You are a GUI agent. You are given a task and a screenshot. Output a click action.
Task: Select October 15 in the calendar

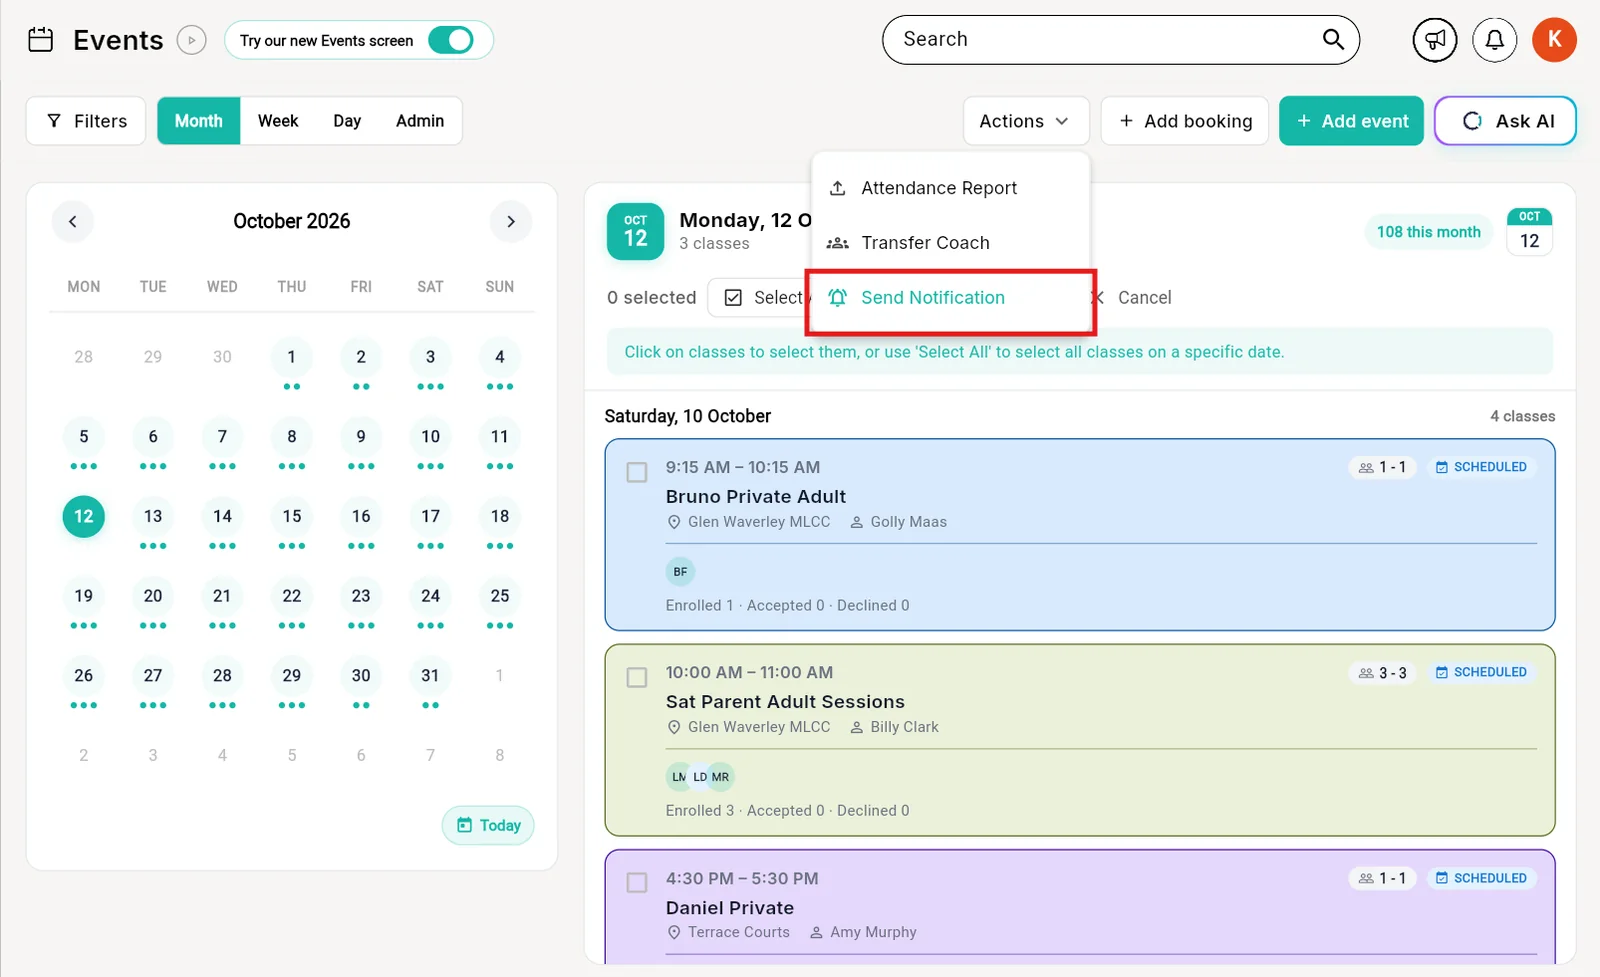pos(292,516)
